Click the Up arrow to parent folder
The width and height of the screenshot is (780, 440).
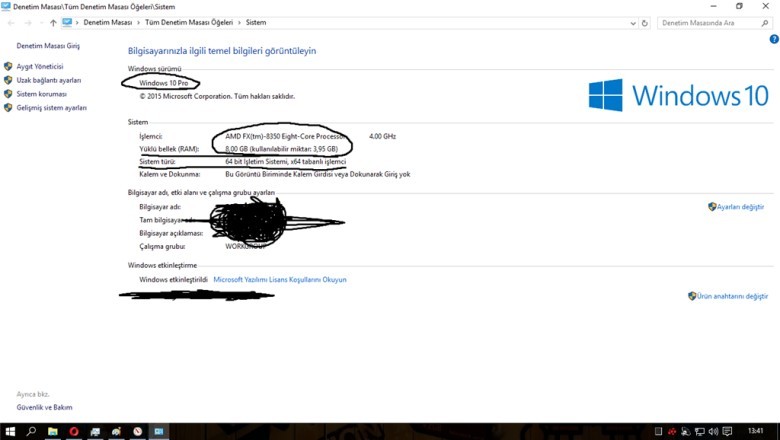(53, 23)
